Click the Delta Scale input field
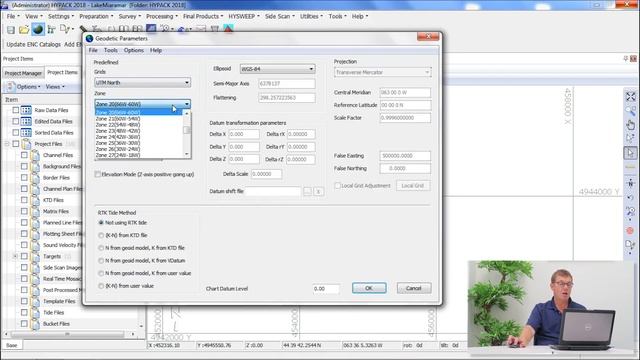This screenshot has width=640, height=360. click(266, 174)
